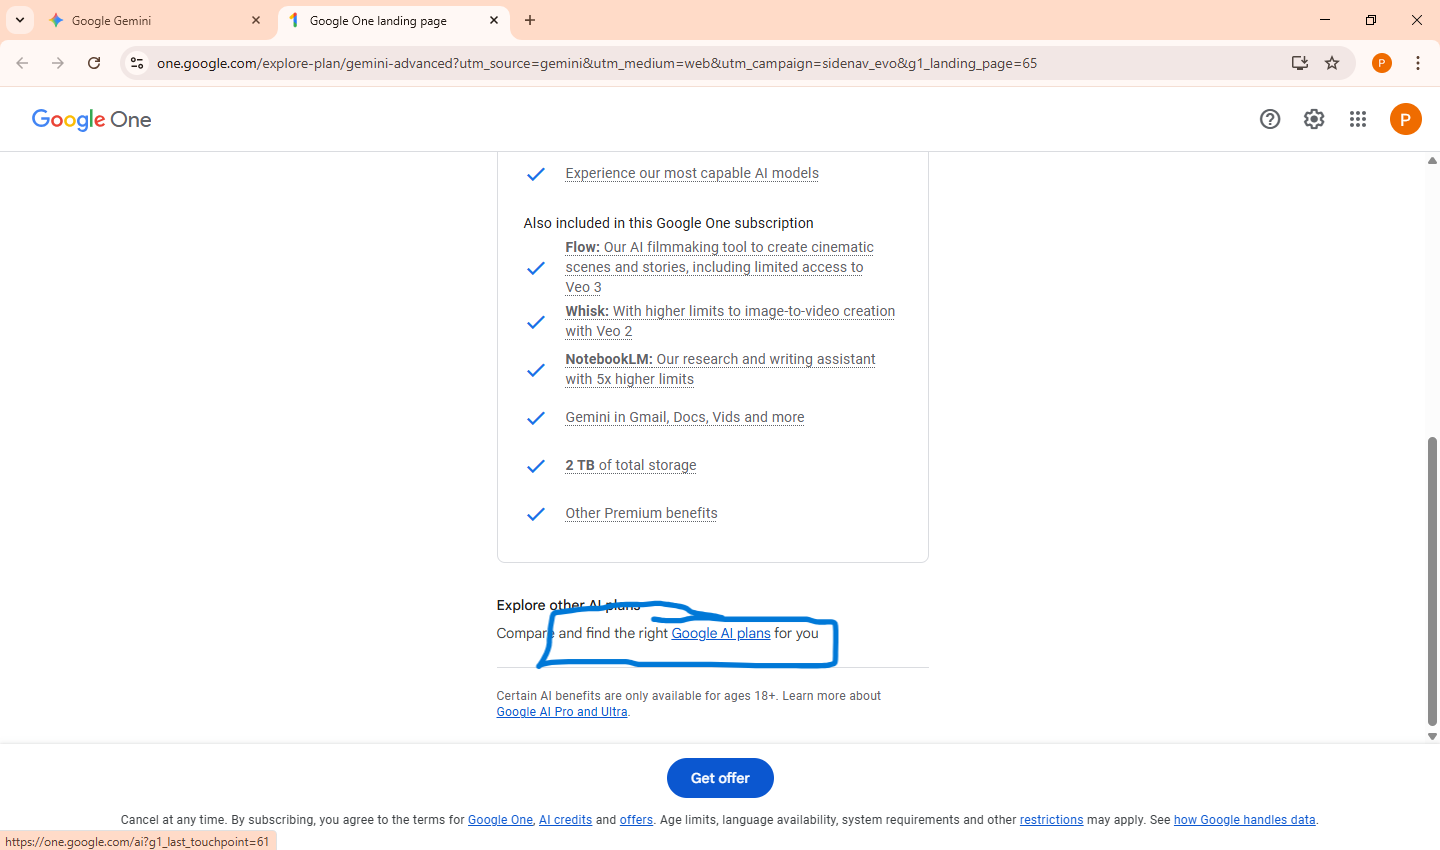Image resolution: width=1440 pixels, height=850 pixels.
Task: Close the Google One landing page tab
Action: click(494, 20)
